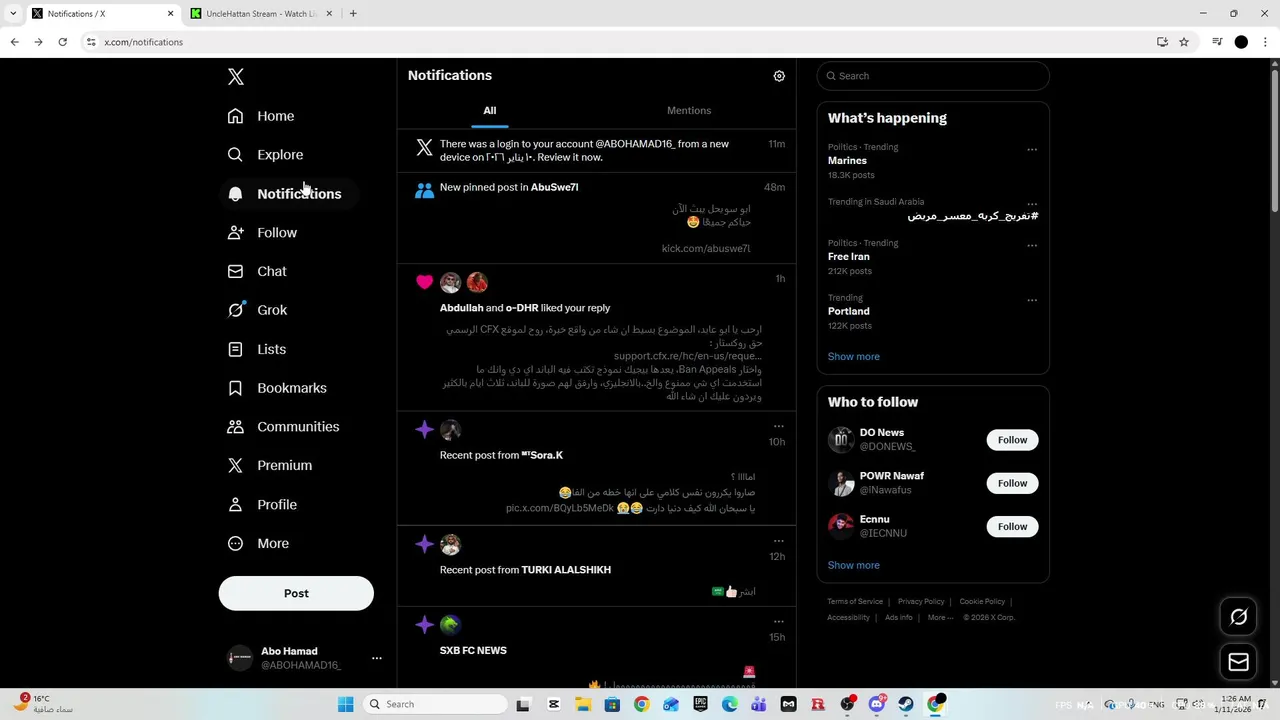The height and width of the screenshot is (720, 1280).
Task: Click the SXB FC NEWS avatar
Action: (451, 625)
